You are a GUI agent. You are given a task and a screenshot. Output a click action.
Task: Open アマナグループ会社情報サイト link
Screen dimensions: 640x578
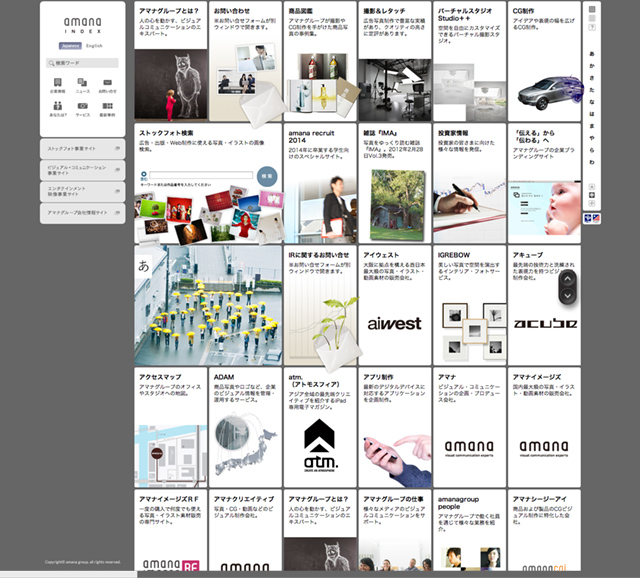[x=82, y=213]
